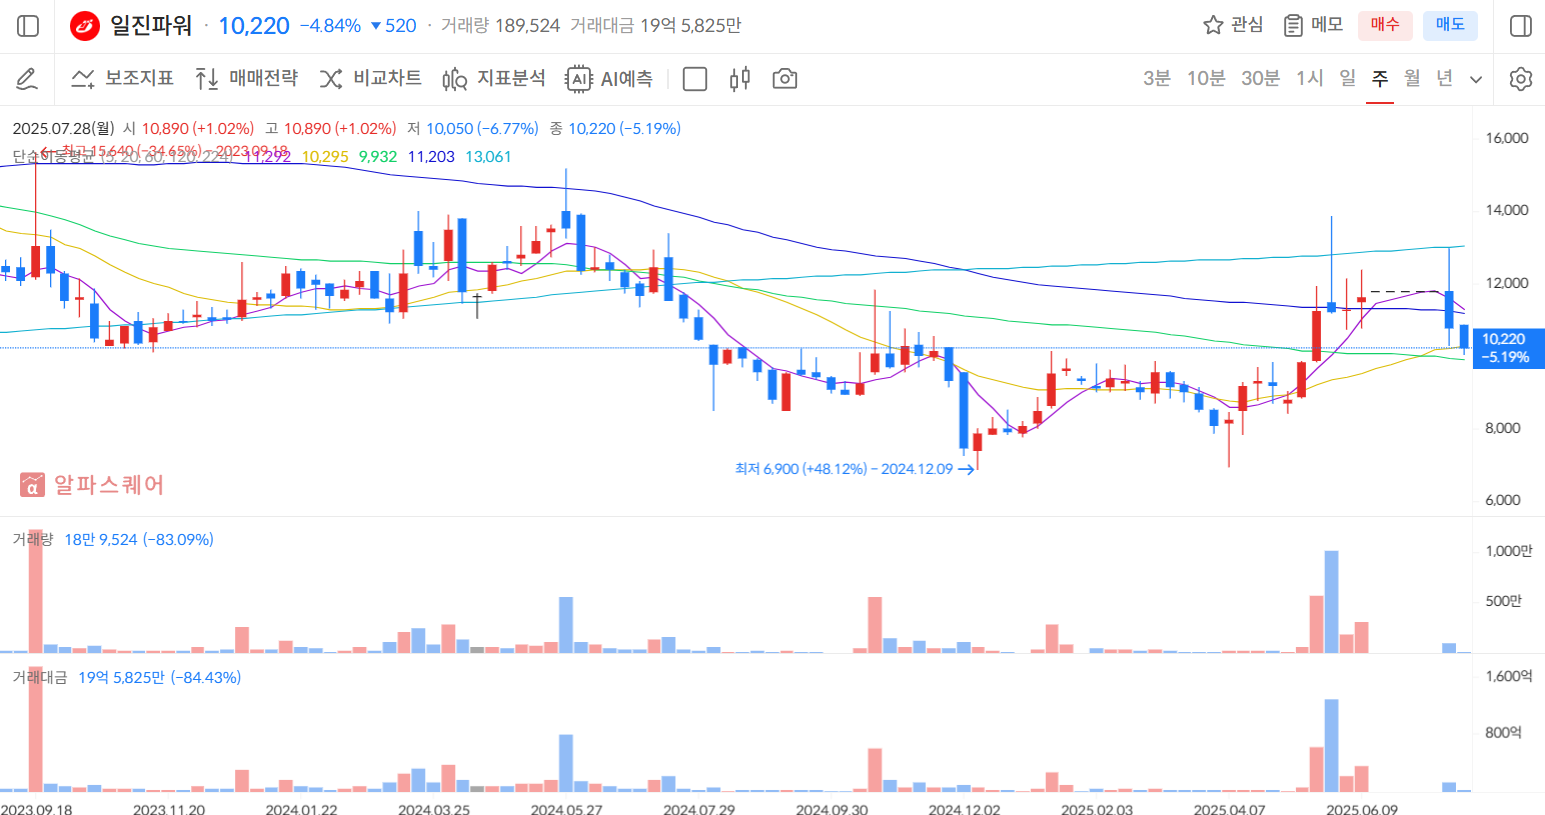The image size is (1545, 815).
Task: Open 매매전략 trading strategy menu
Action: [x=247, y=79]
